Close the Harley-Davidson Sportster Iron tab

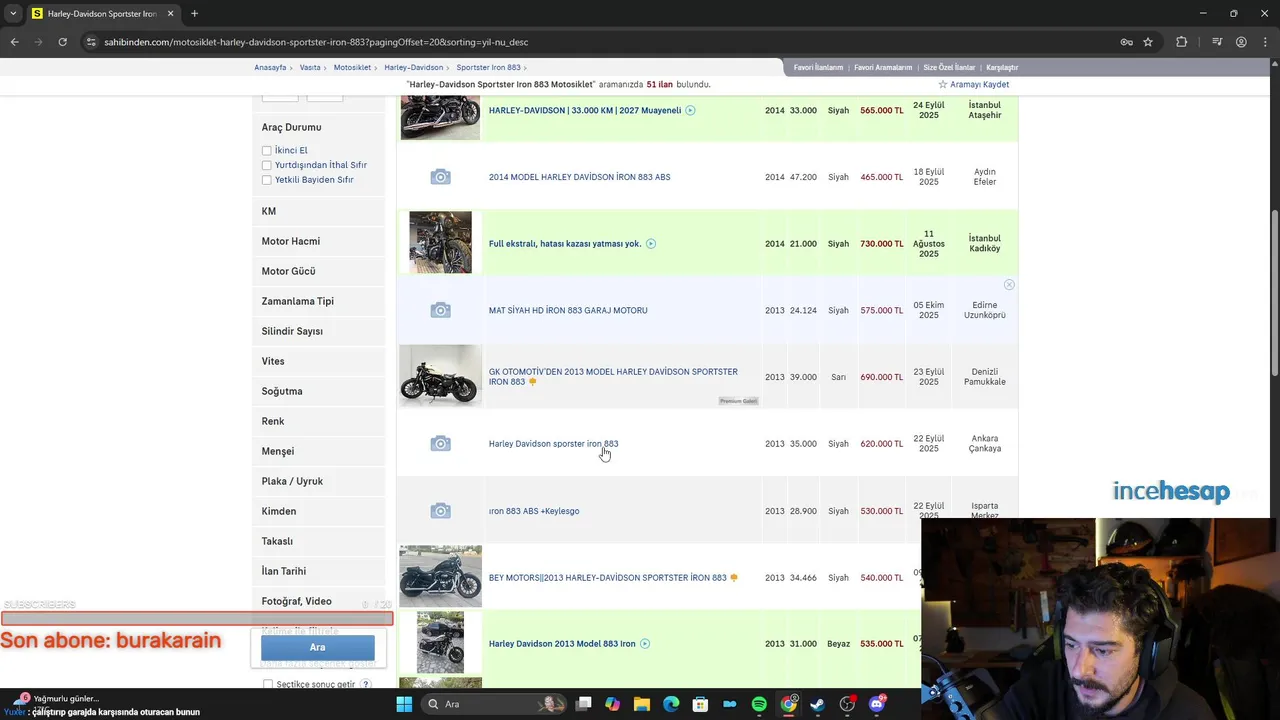170,14
